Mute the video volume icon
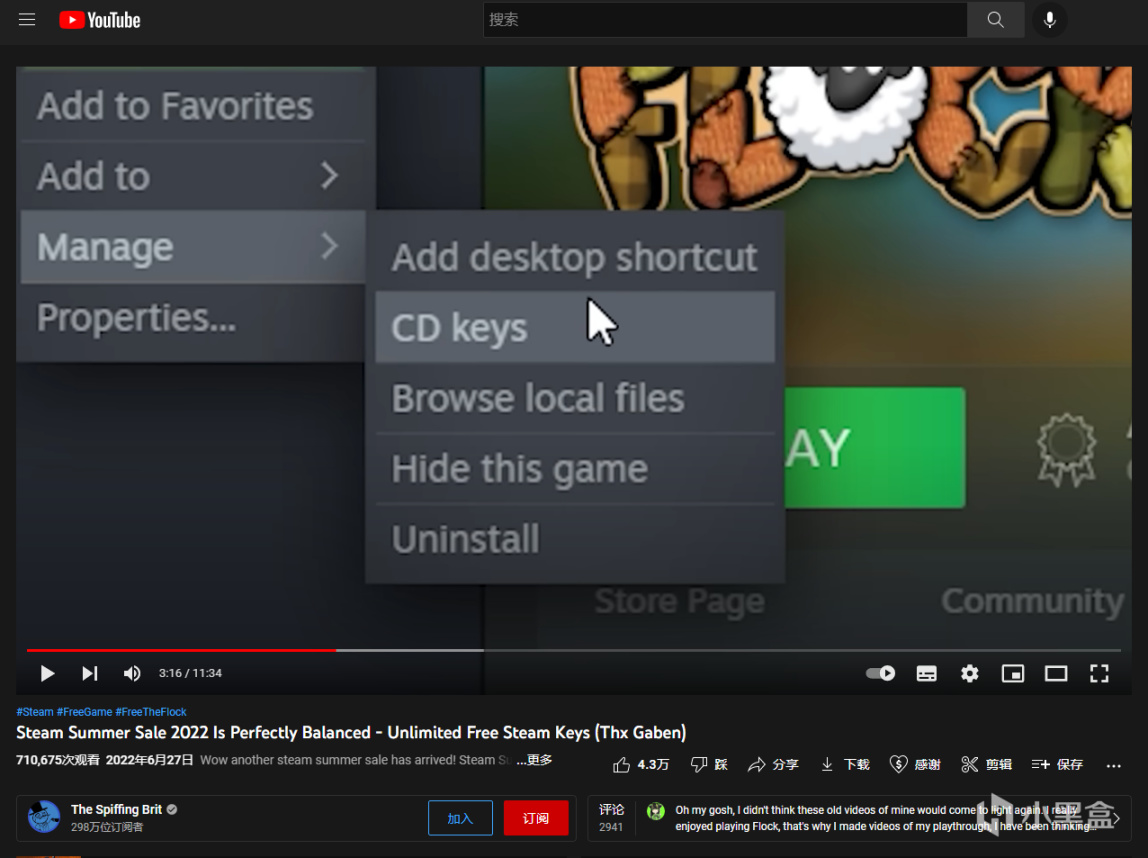This screenshot has height=858, width=1148. click(x=131, y=673)
